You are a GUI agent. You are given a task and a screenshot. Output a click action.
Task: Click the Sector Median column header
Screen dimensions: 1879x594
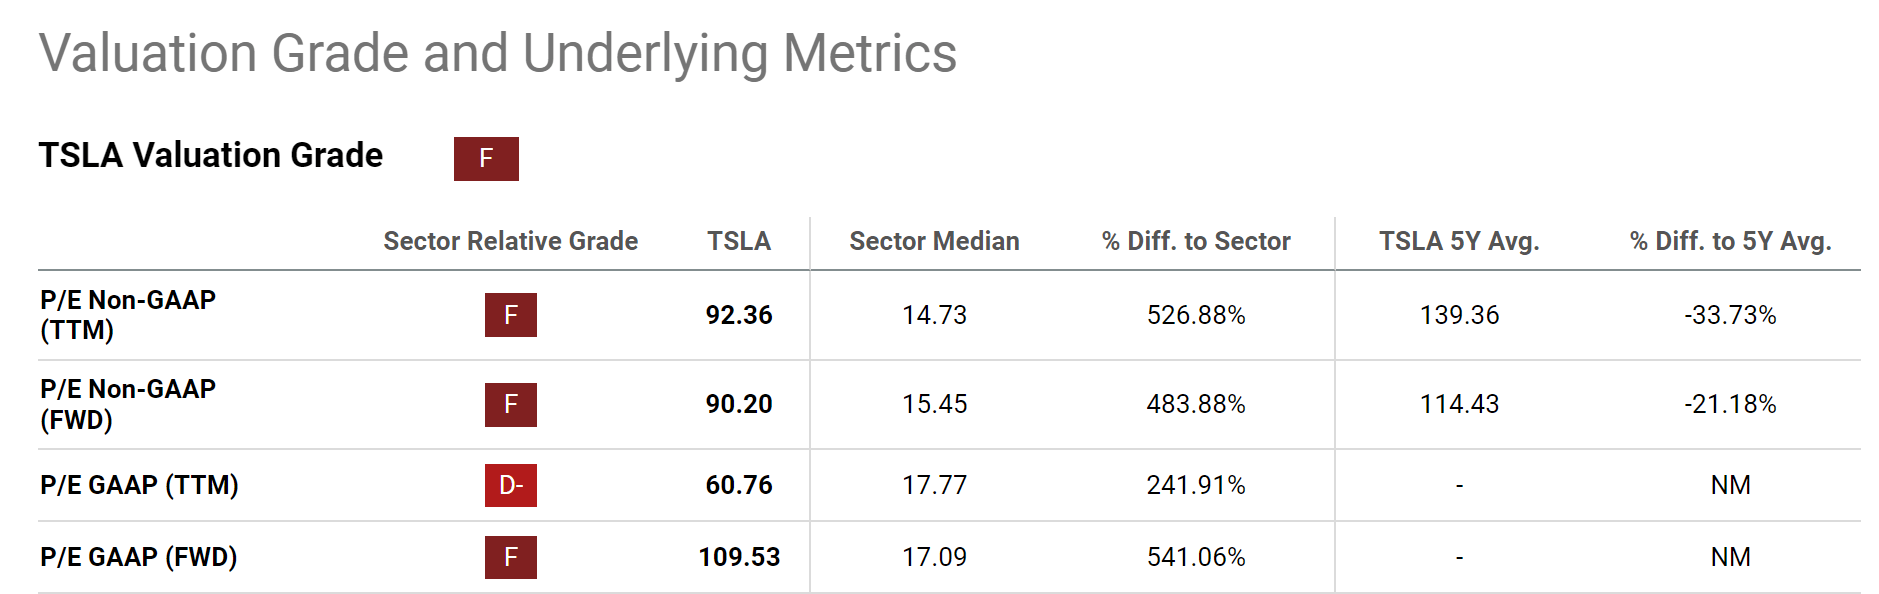(x=934, y=241)
